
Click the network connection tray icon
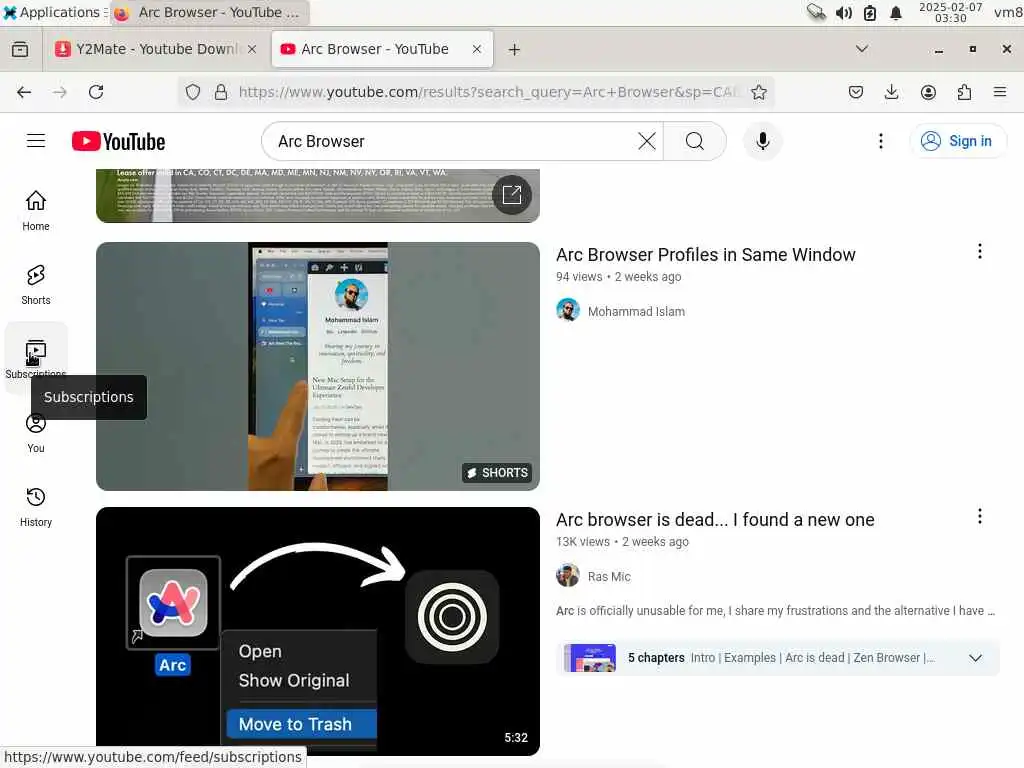point(816,12)
